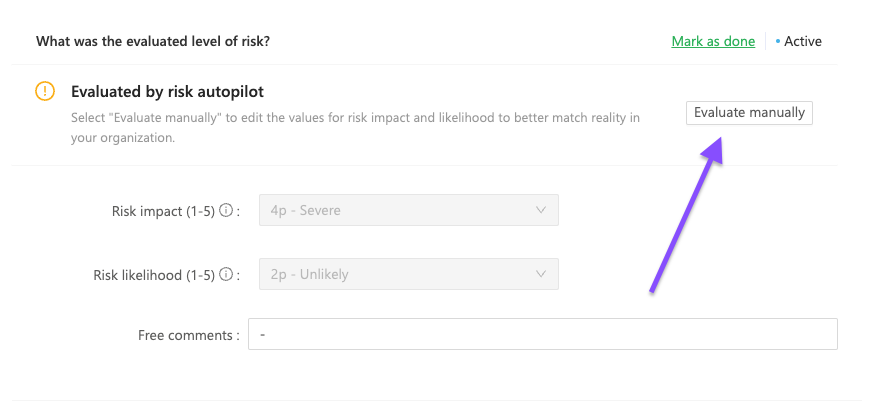This screenshot has width=877, height=420.
Task: Switch to manual evaluation with Evaluate manually
Action: [x=749, y=112]
